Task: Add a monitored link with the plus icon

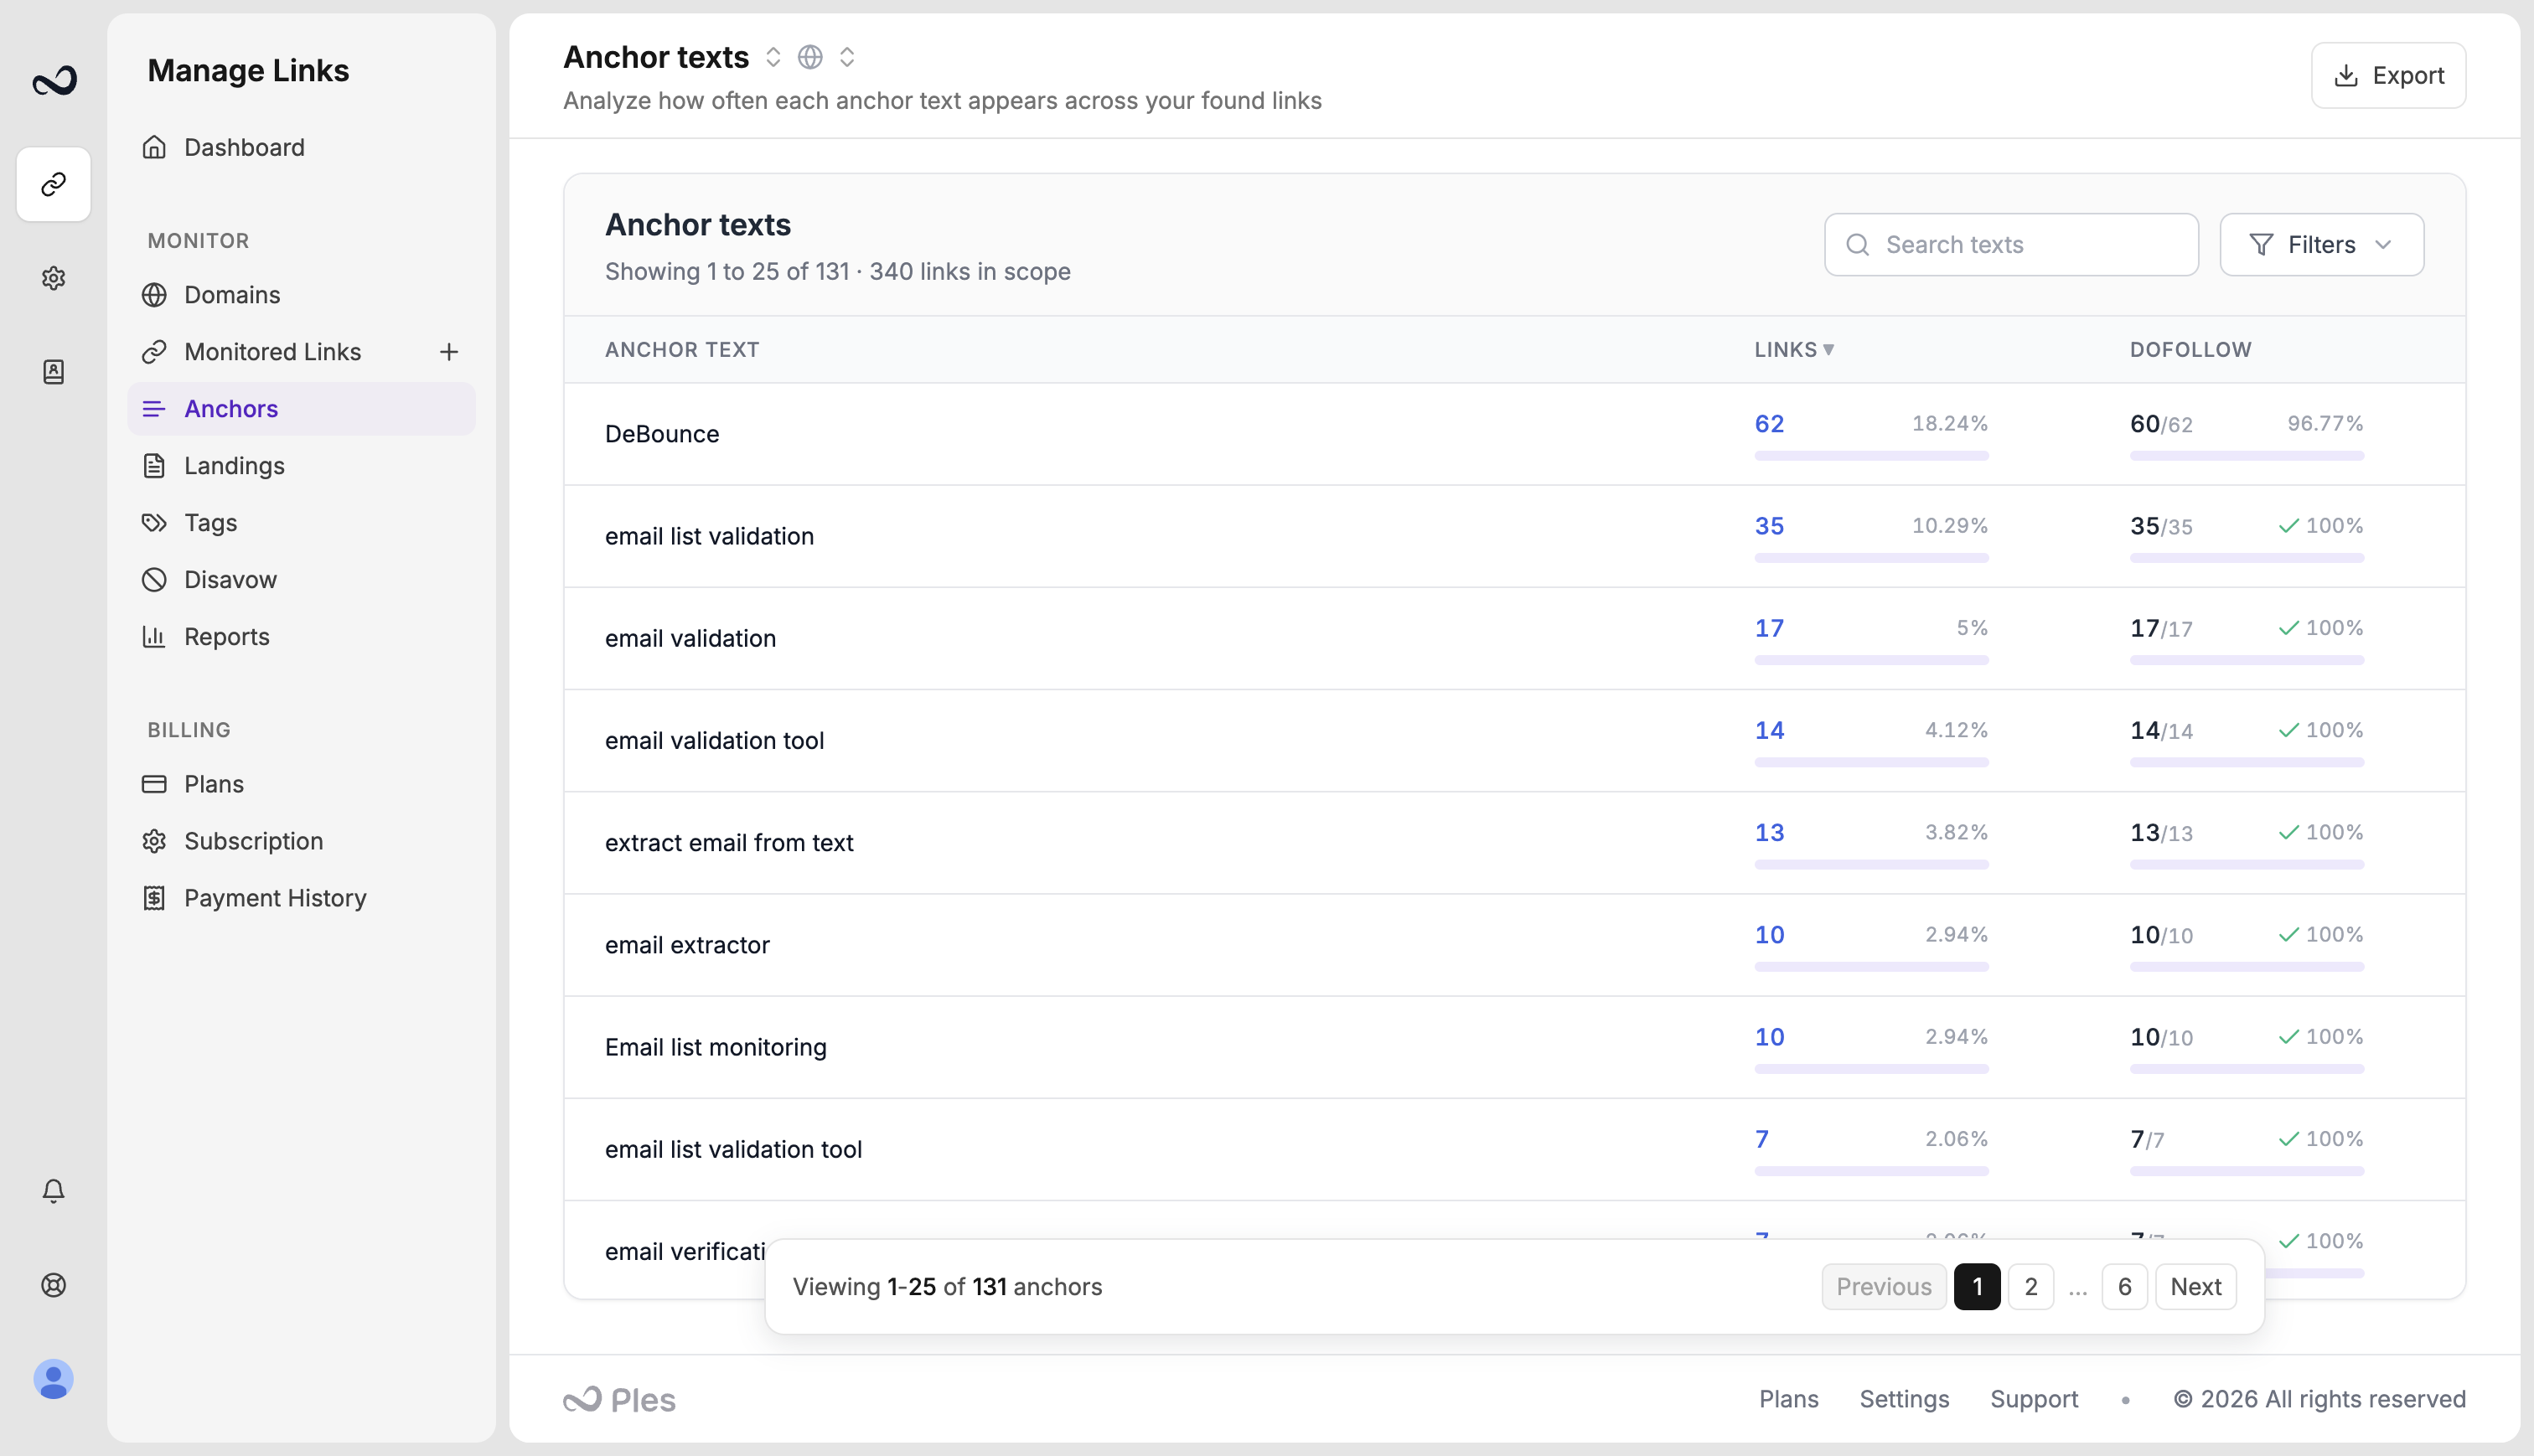Action: (449, 352)
